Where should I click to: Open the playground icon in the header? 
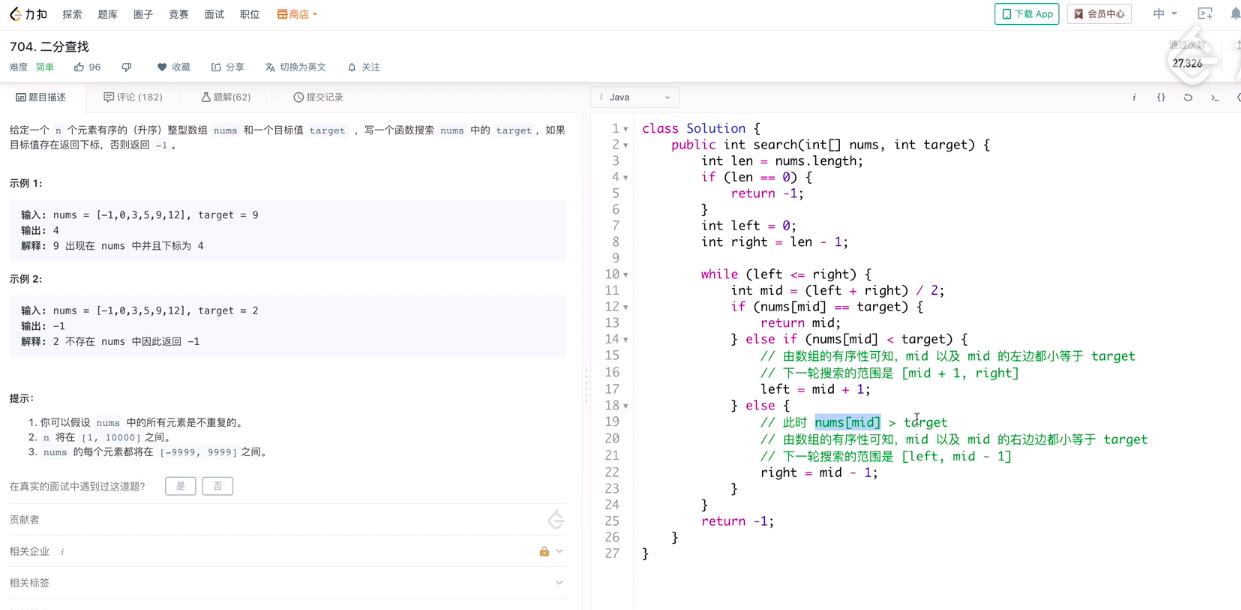pos(1205,14)
